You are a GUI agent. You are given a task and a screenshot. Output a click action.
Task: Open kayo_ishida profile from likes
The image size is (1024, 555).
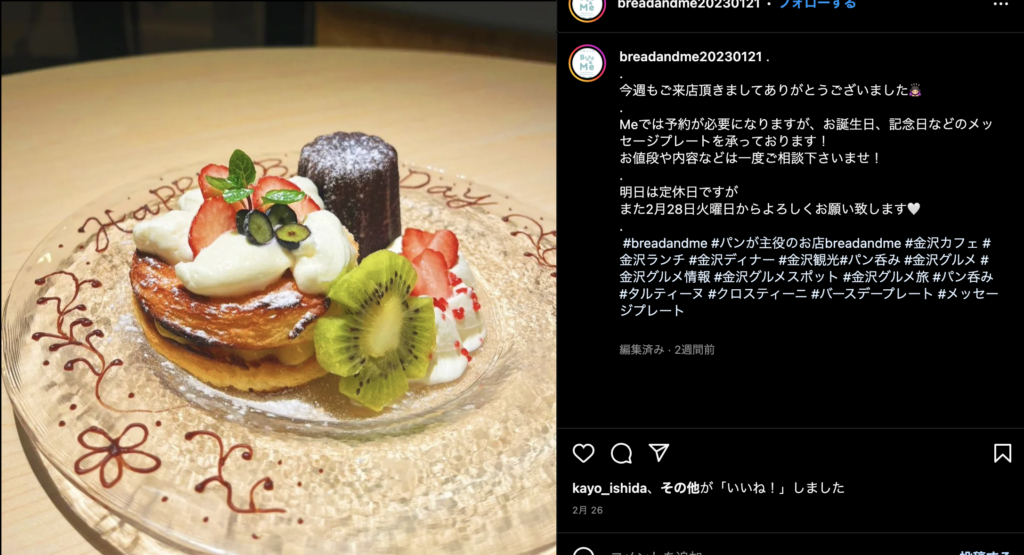[609, 488]
